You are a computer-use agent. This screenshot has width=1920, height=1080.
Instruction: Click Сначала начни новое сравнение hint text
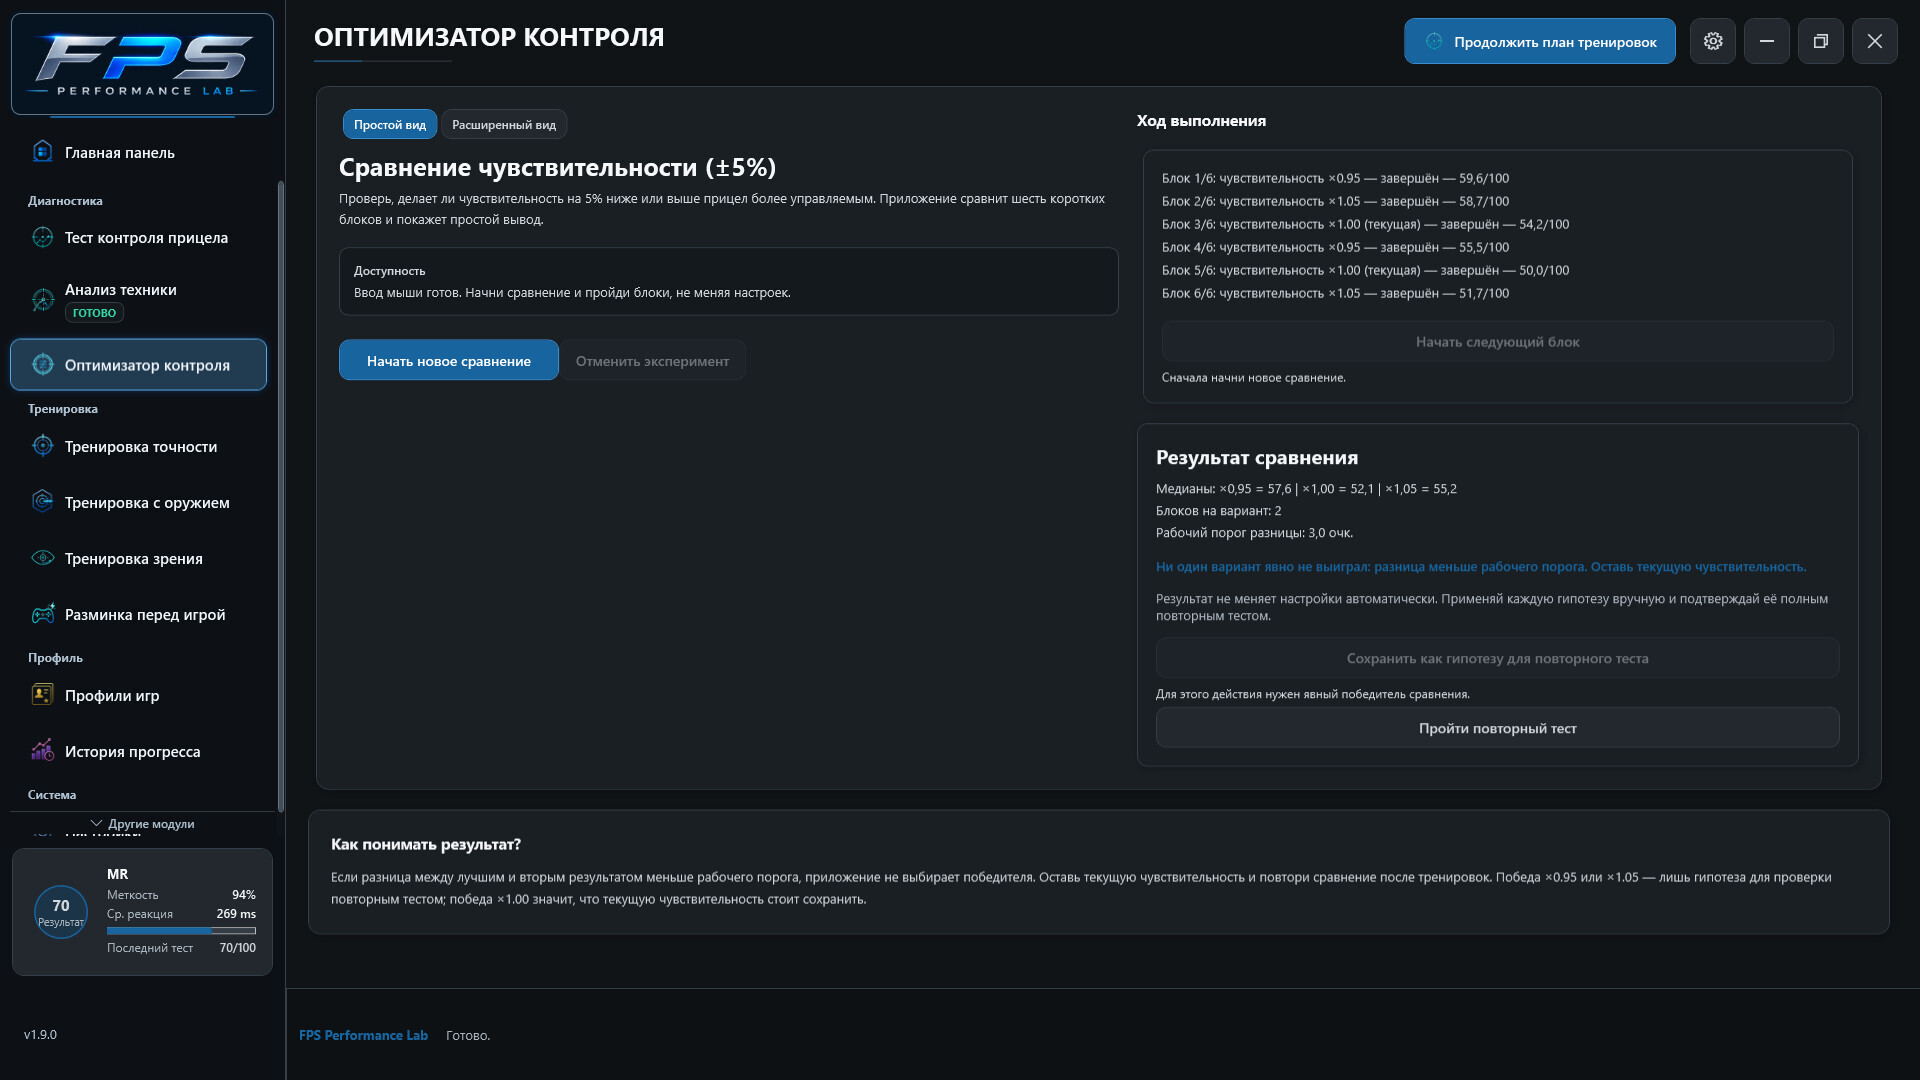[x=1253, y=377]
